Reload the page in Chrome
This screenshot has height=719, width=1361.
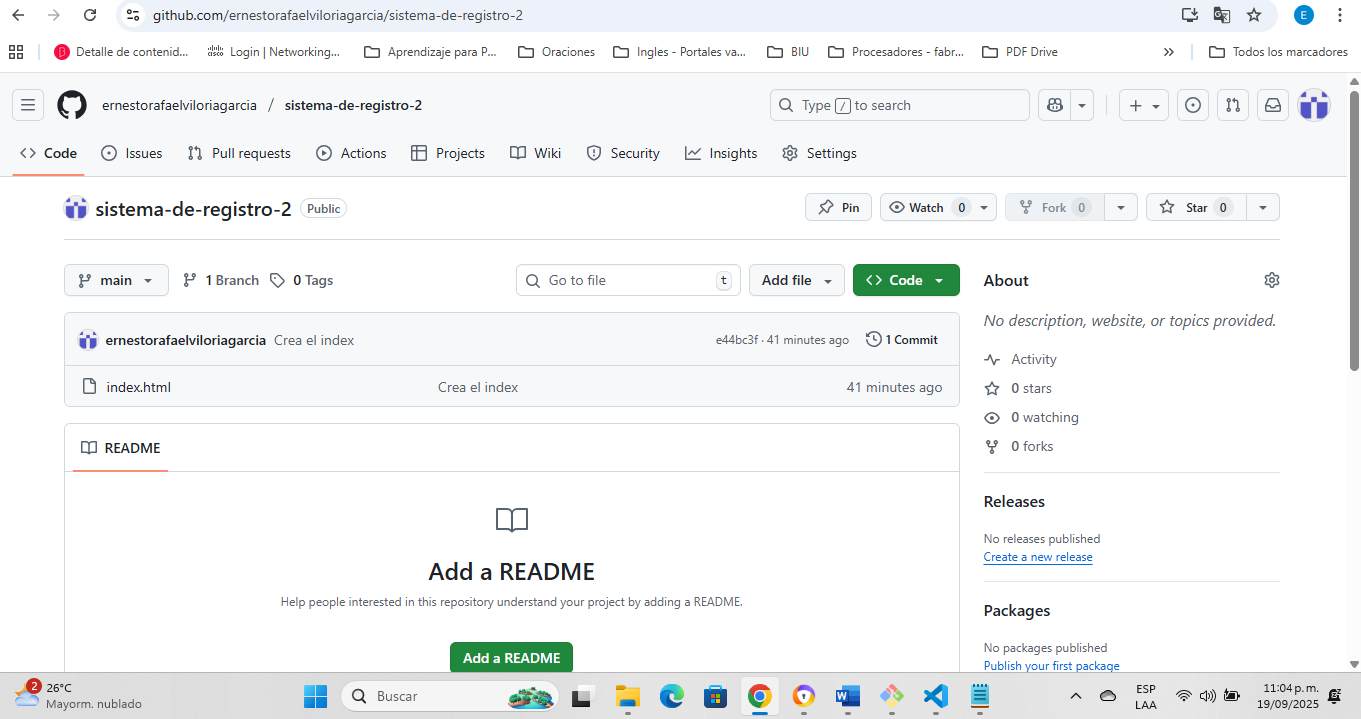pyautogui.click(x=90, y=15)
